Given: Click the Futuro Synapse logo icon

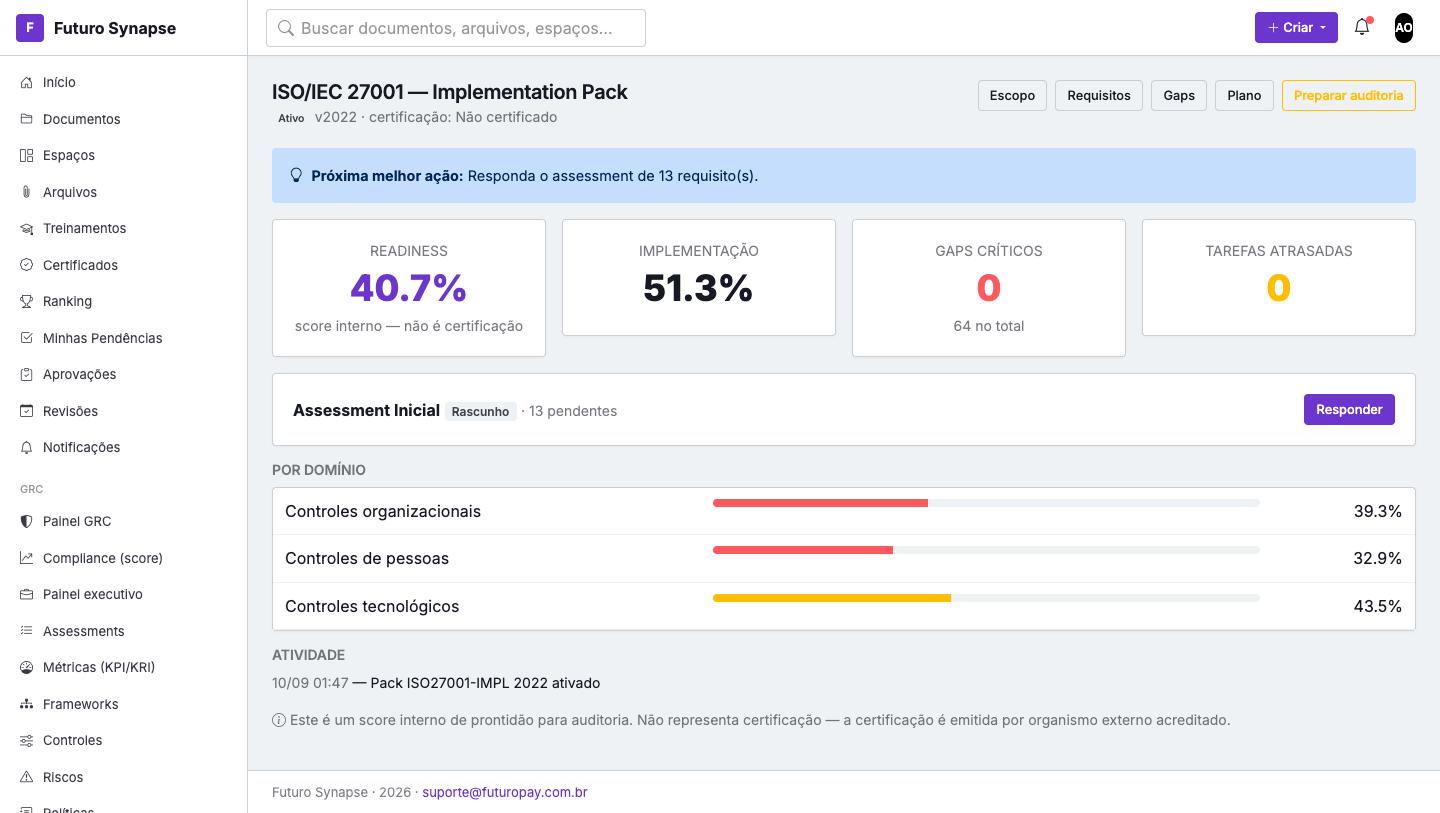Looking at the screenshot, I should point(30,28).
